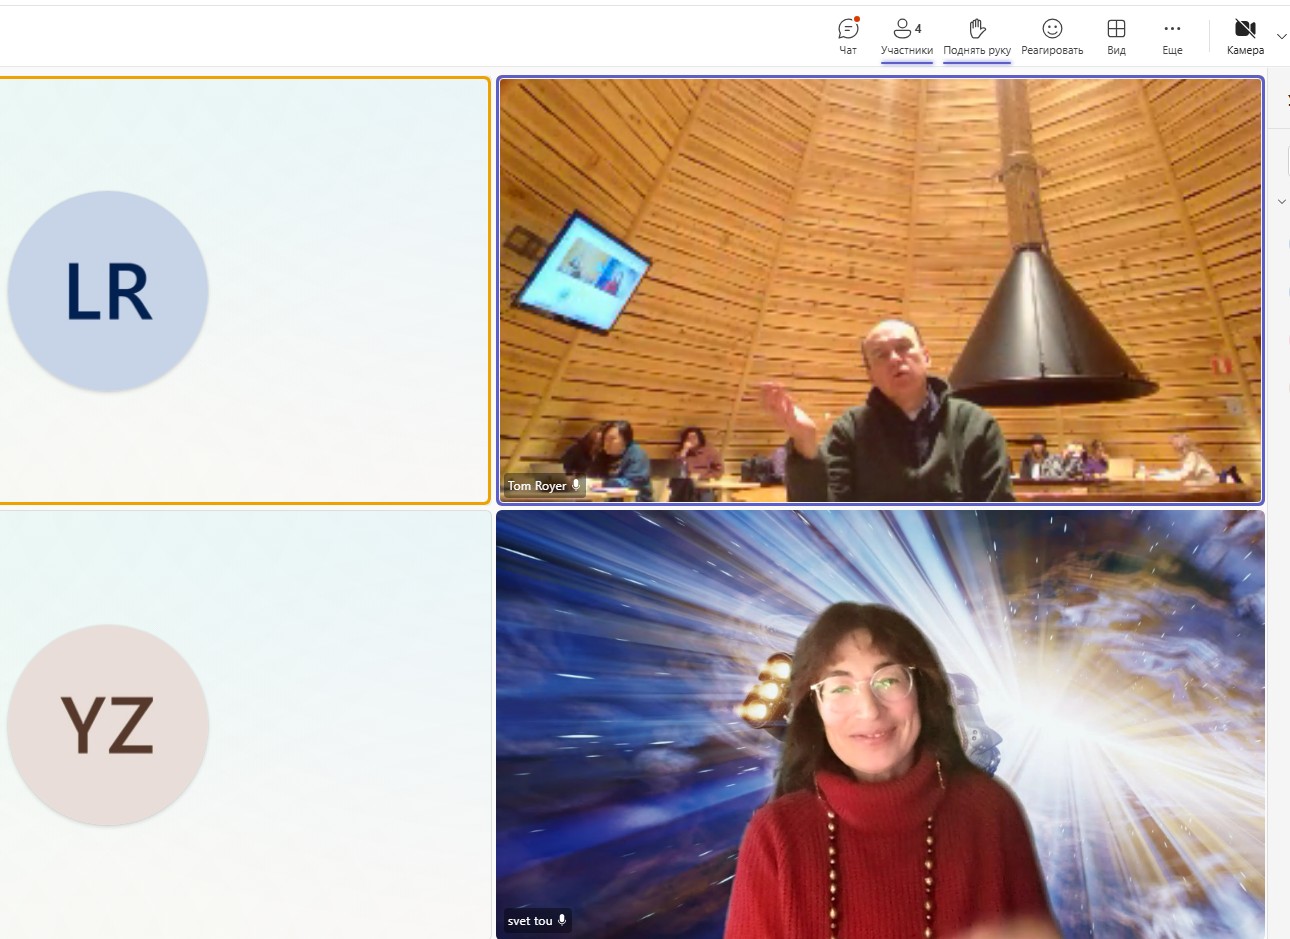Click Tom Royer's microphone status icon
The width and height of the screenshot is (1290, 939).
[576, 485]
